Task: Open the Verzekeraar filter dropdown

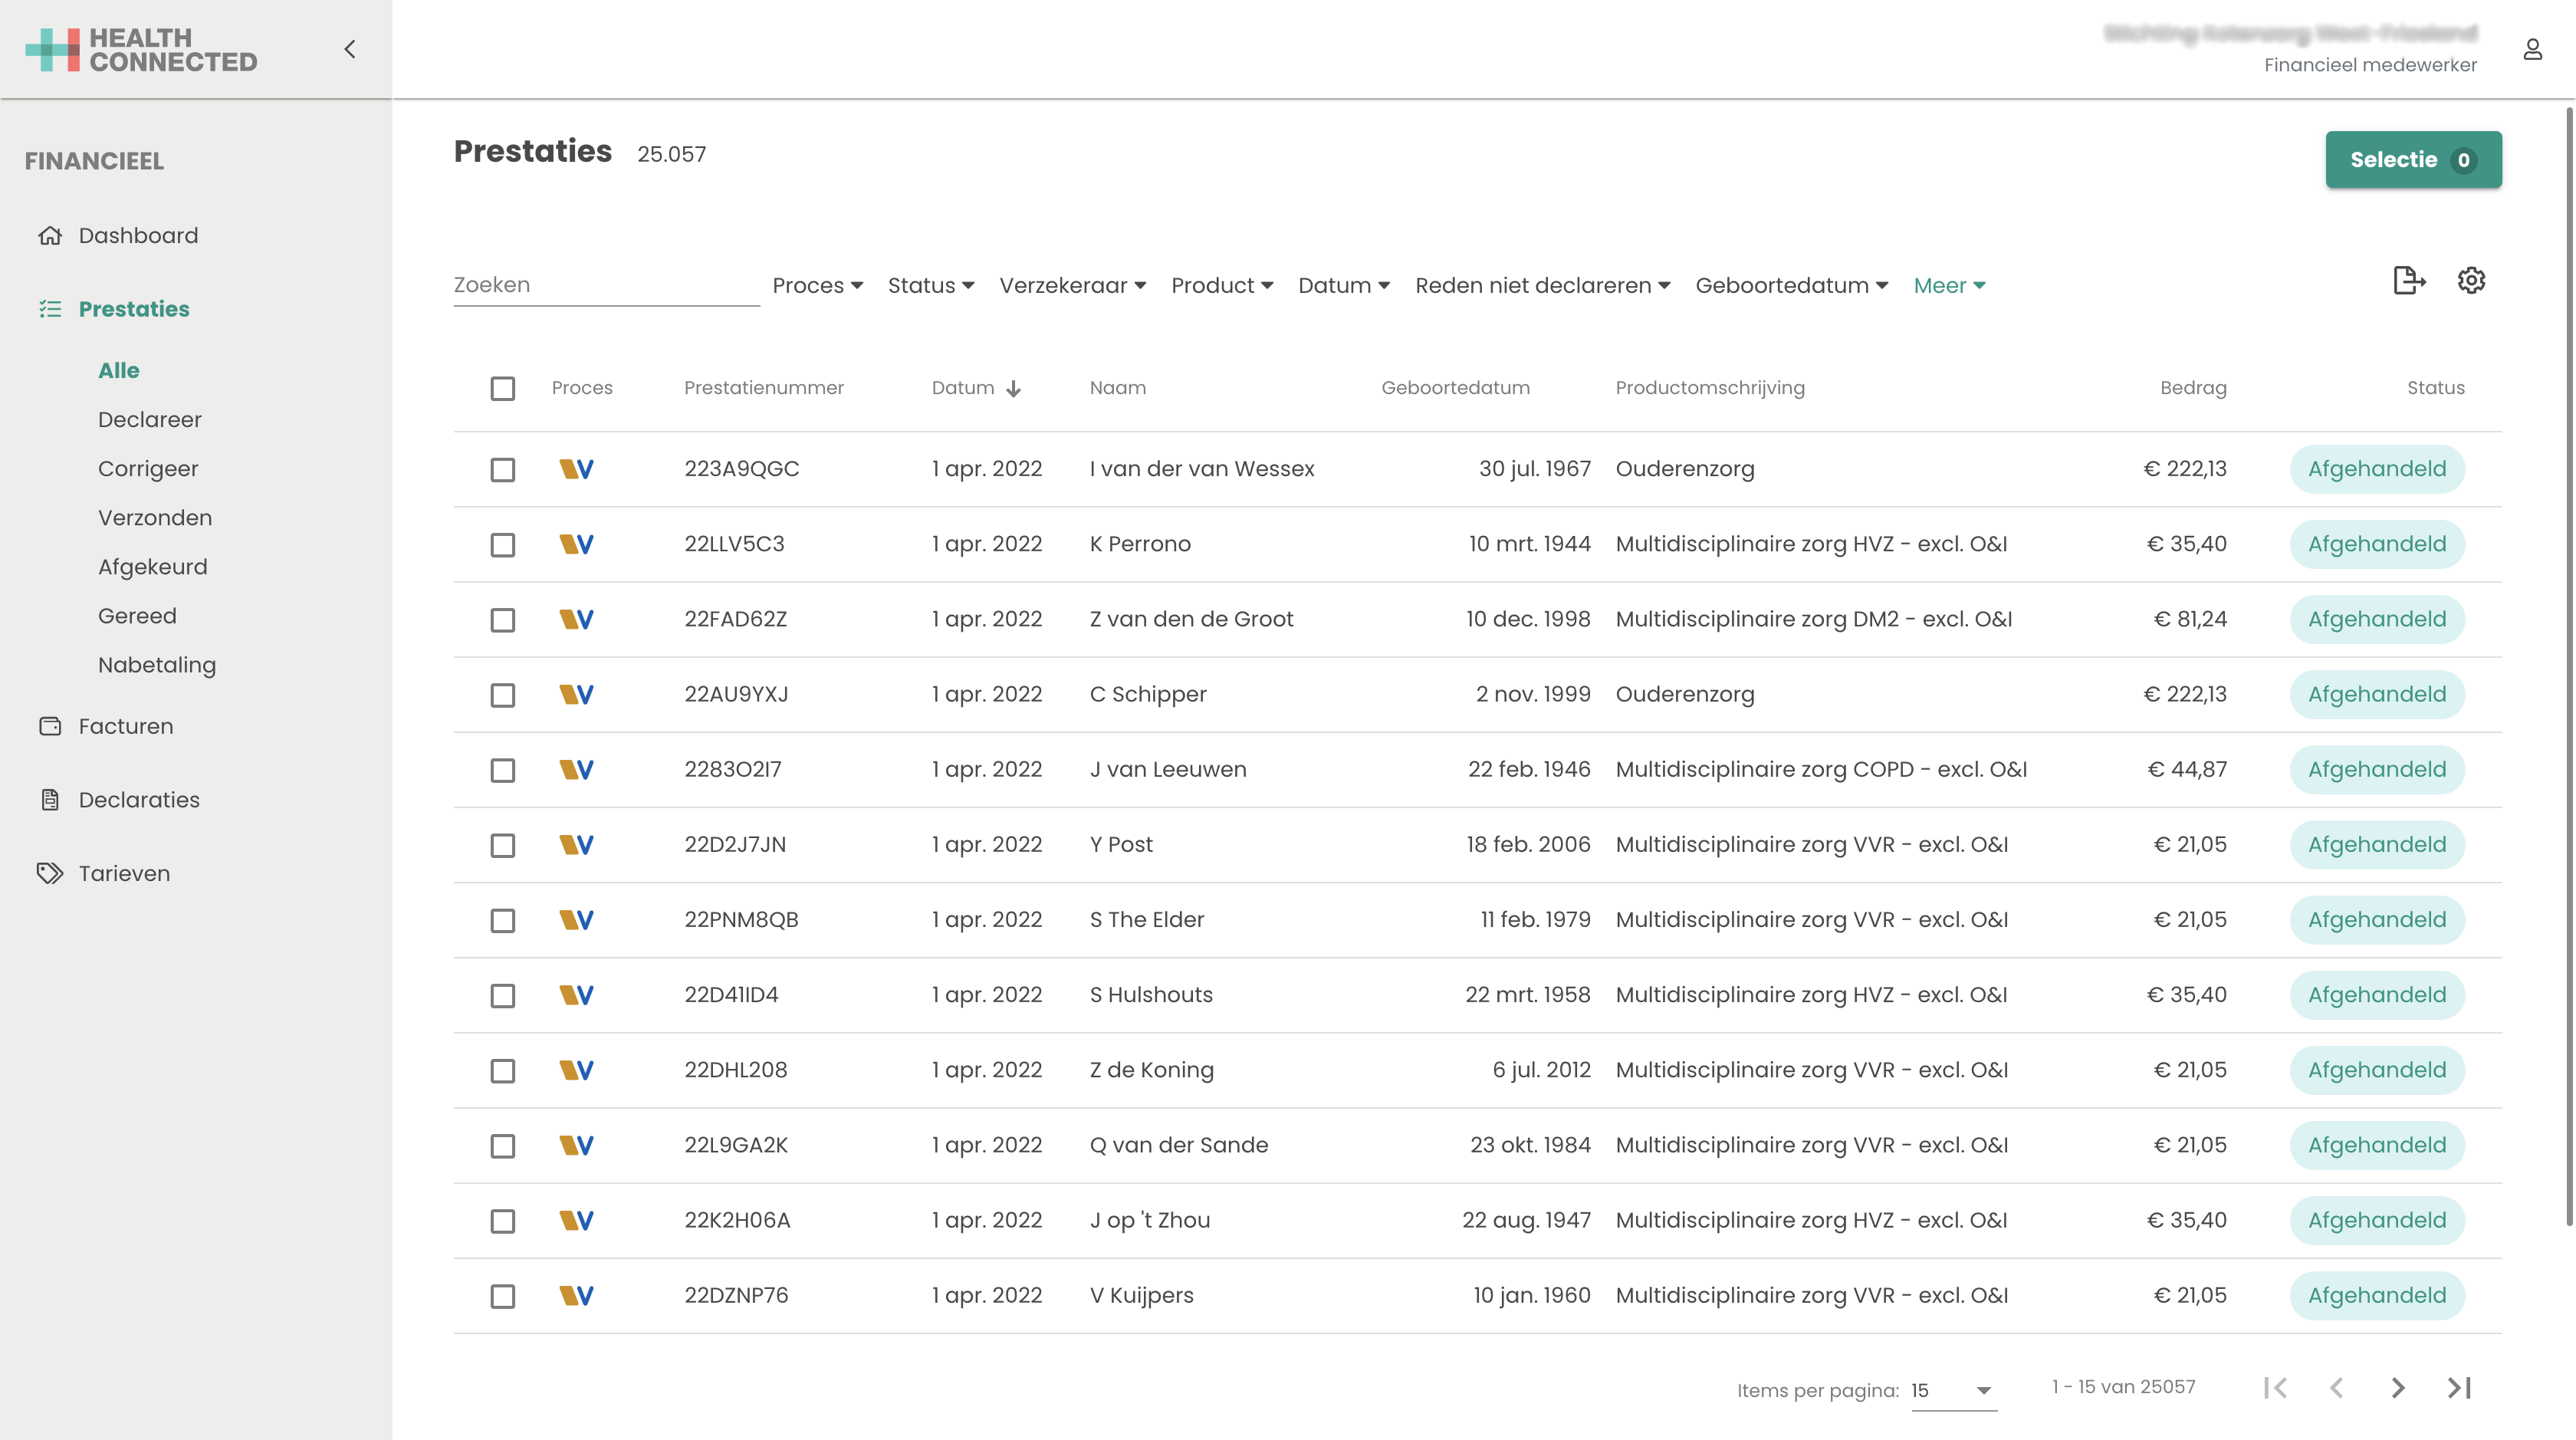Action: (1072, 286)
